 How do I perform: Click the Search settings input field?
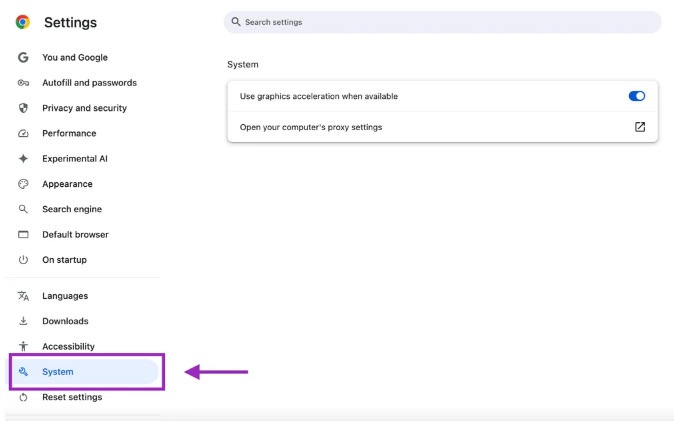[x=442, y=22]
